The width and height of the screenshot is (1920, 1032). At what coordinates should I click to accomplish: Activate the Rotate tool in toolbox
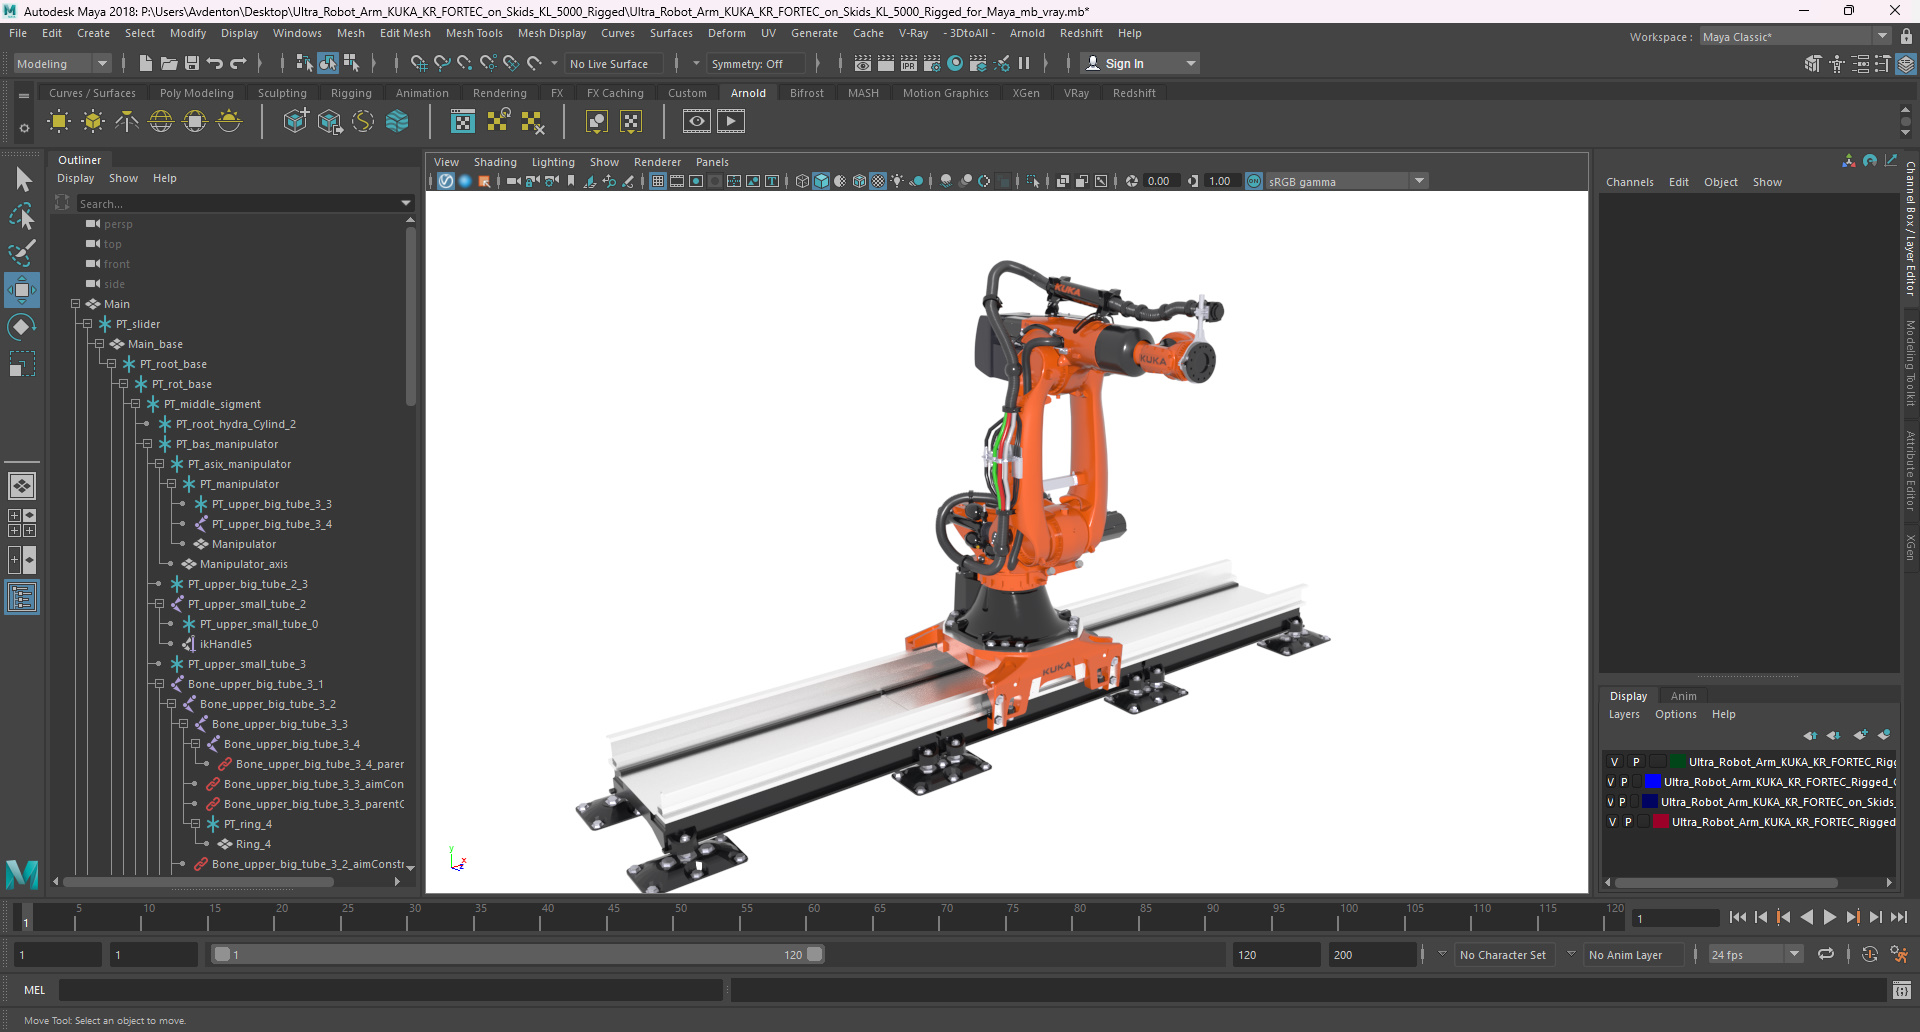(22, 327)
